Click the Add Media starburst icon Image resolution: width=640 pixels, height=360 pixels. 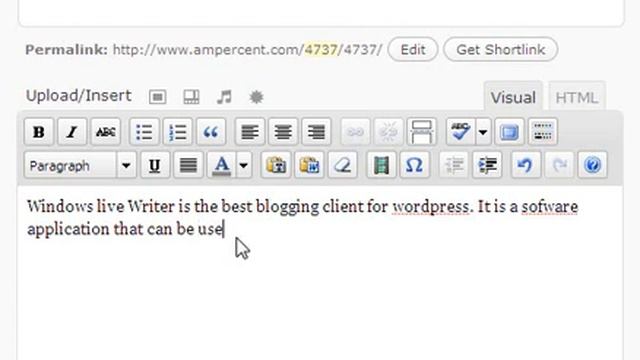pyautogui.click(x=256, y=97)
